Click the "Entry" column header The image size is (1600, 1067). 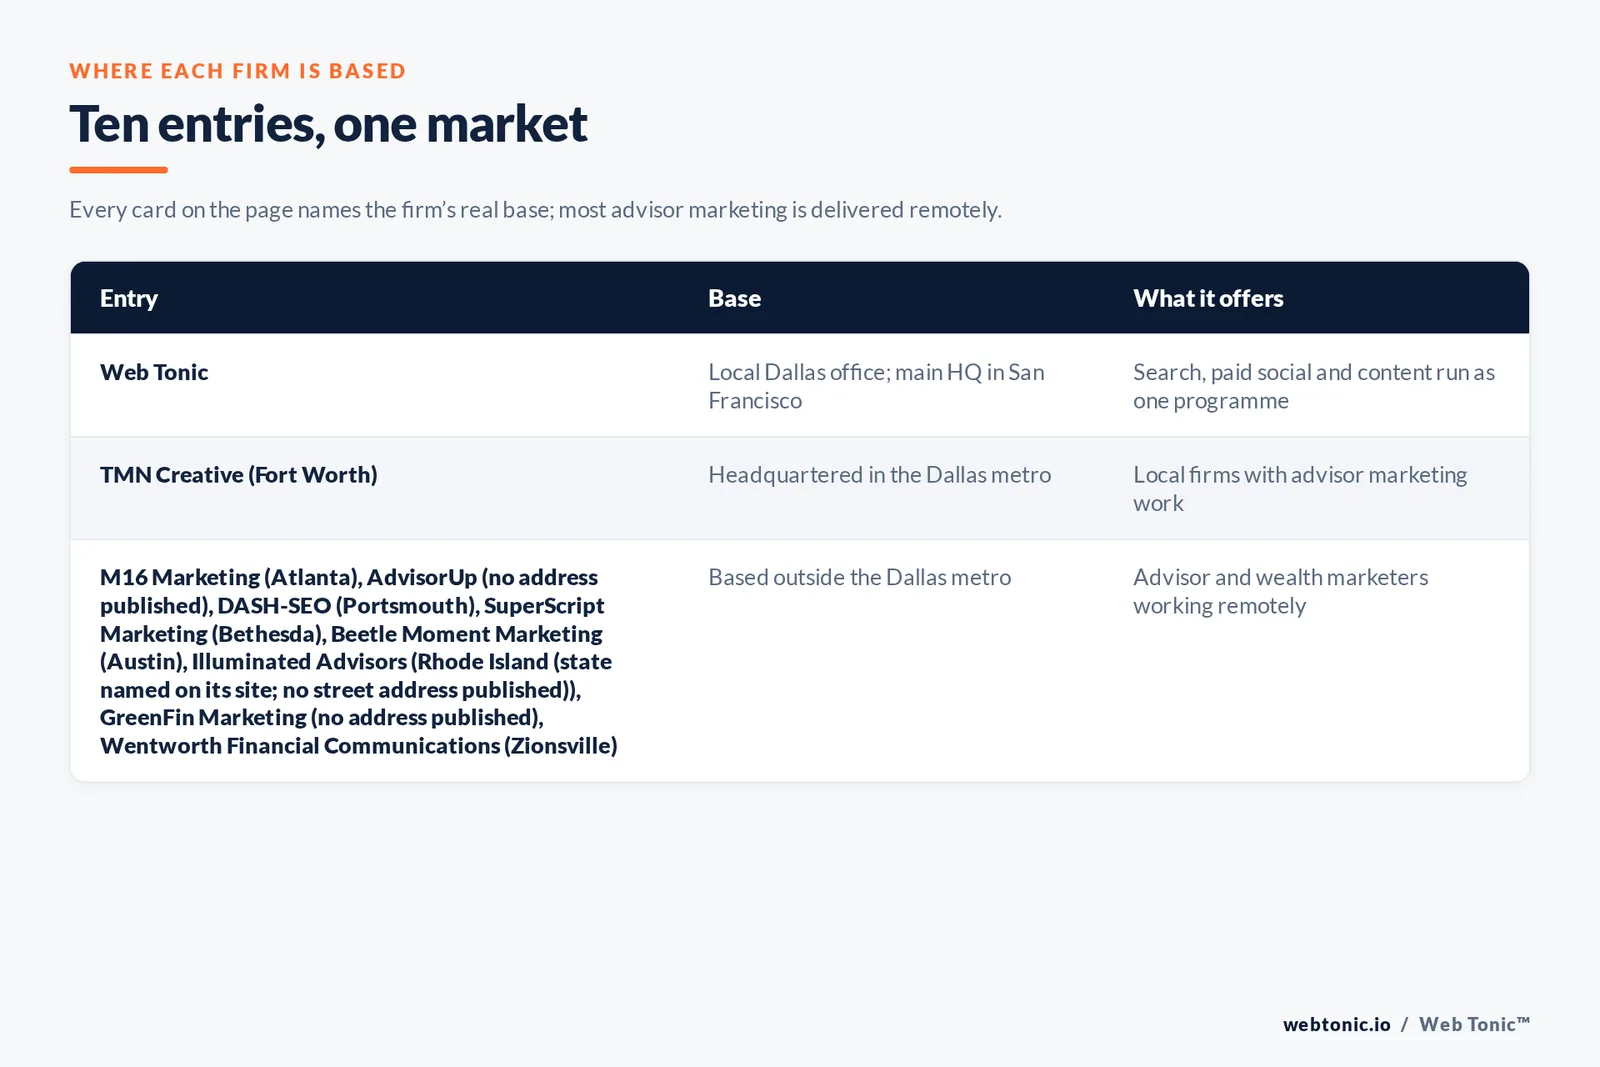point(129,298)
